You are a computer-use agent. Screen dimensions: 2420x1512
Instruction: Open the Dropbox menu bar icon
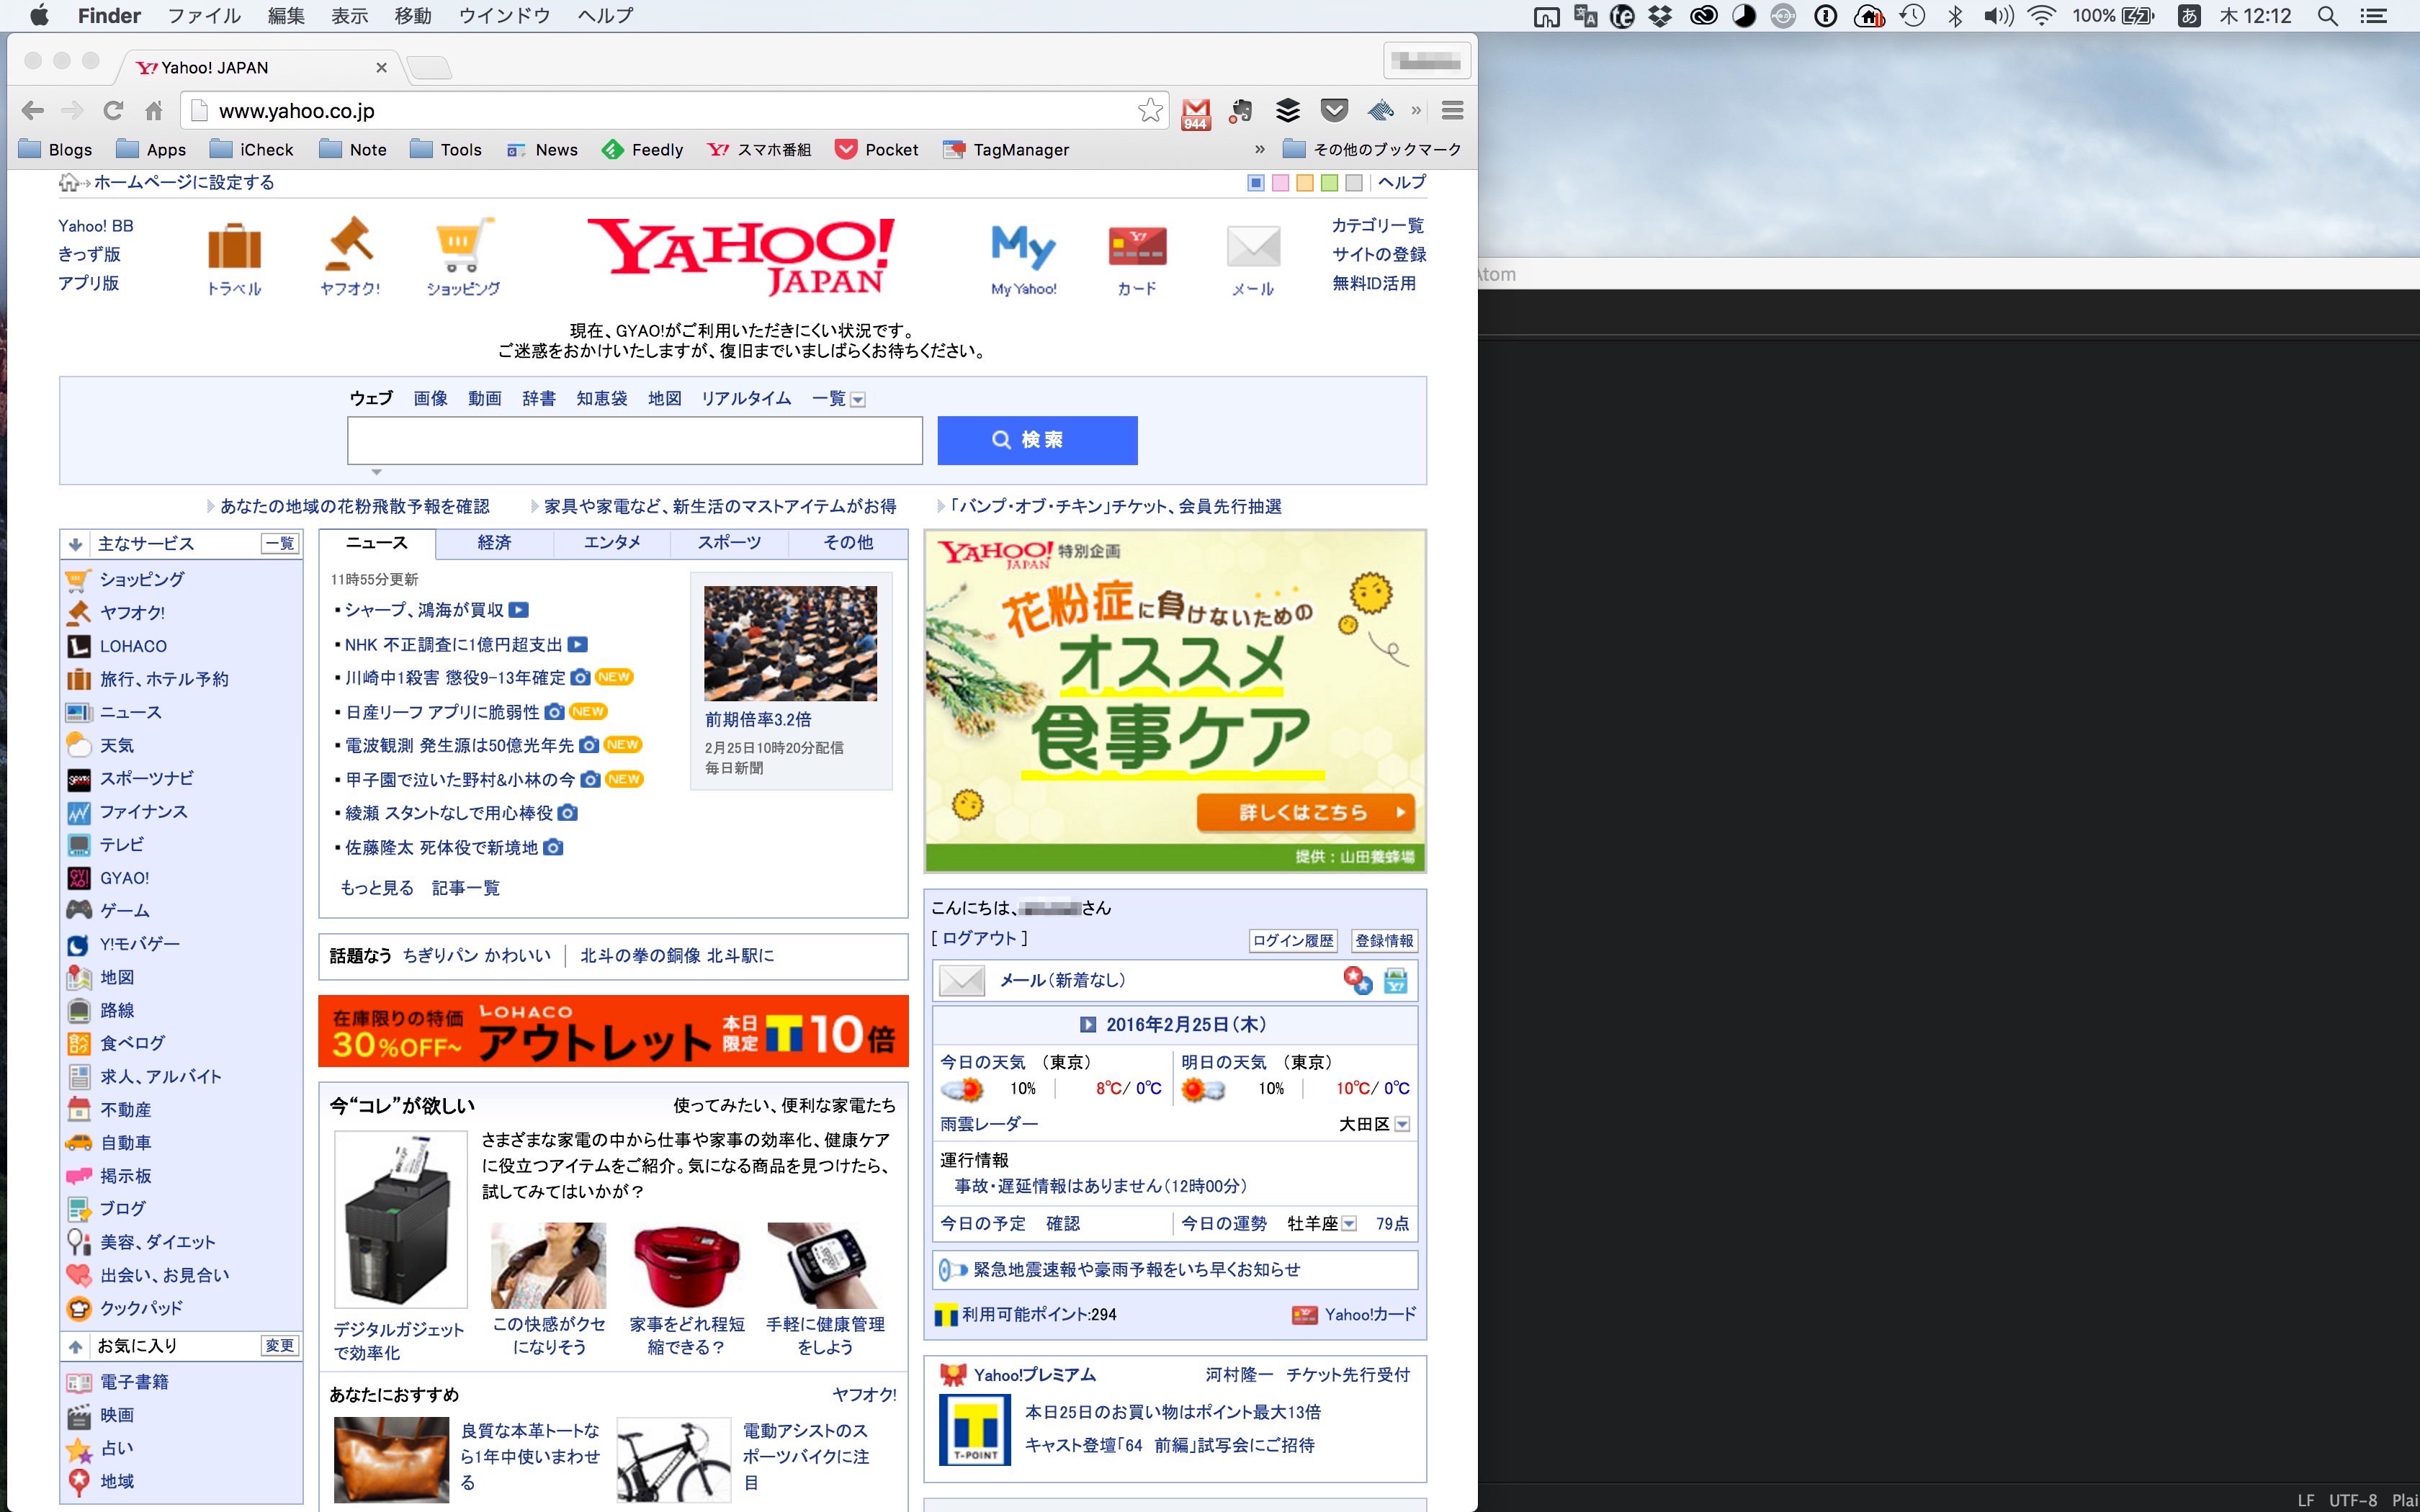pos(1660,16)
